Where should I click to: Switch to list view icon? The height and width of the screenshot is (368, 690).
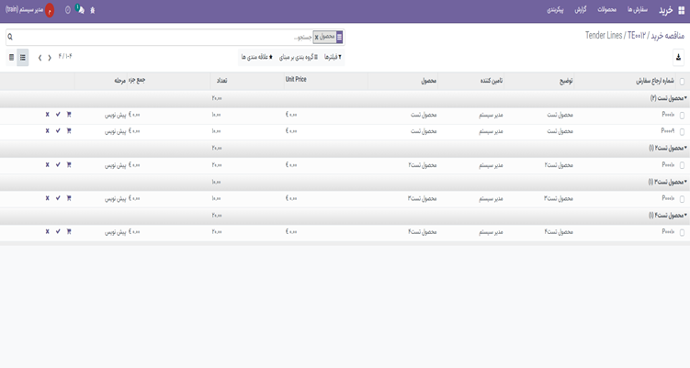click(x=22, y=57)
